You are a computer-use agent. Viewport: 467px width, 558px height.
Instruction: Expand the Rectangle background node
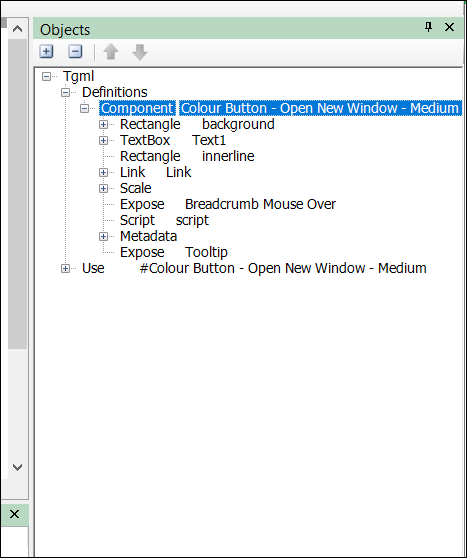tap(103, 124)
